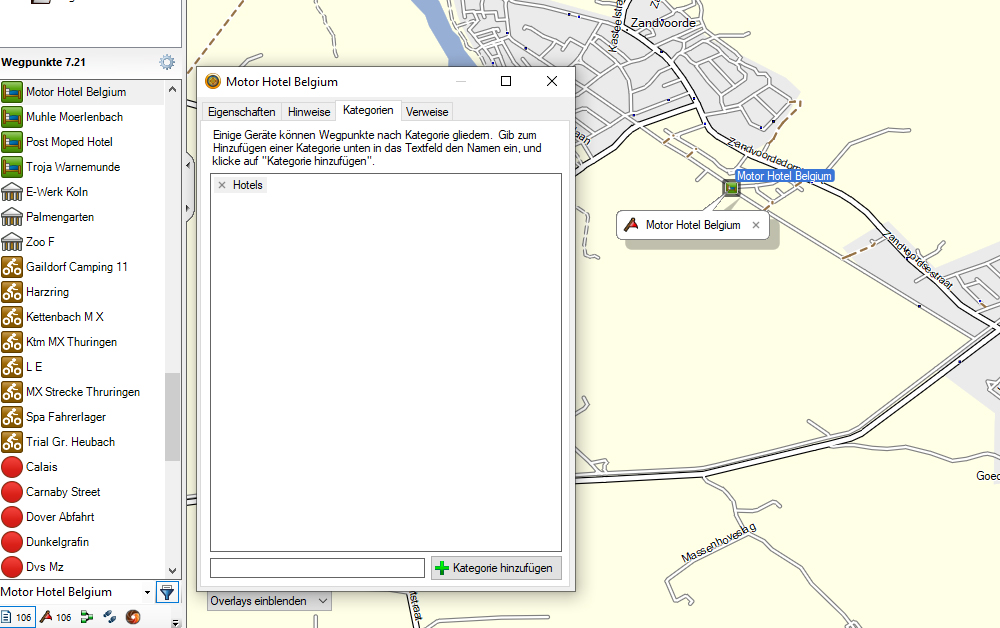Show routes with the green route icon
The height and width of the screenshot is (628, 1000).
click(87, 617)
